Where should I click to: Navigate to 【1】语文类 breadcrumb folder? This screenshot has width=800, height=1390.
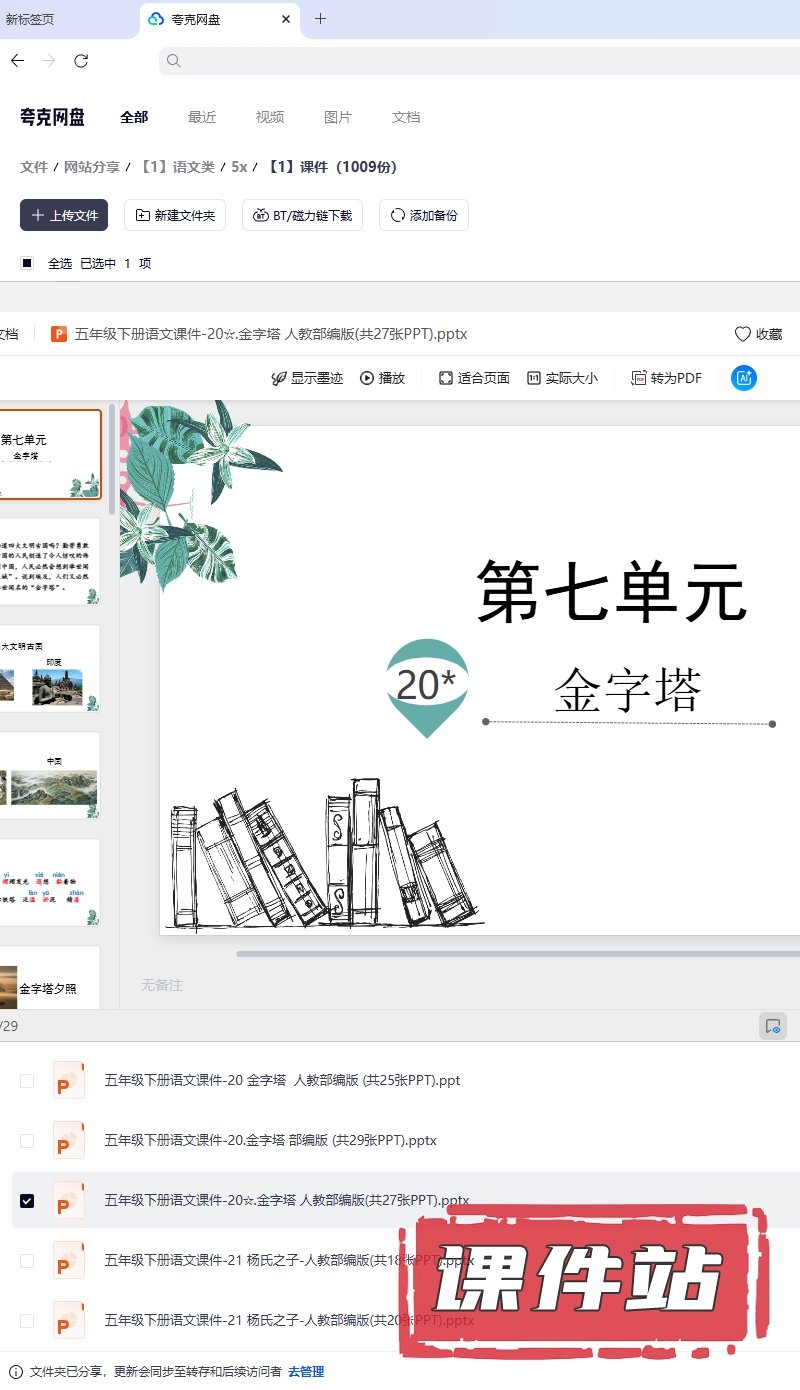[x=178, y=167]
